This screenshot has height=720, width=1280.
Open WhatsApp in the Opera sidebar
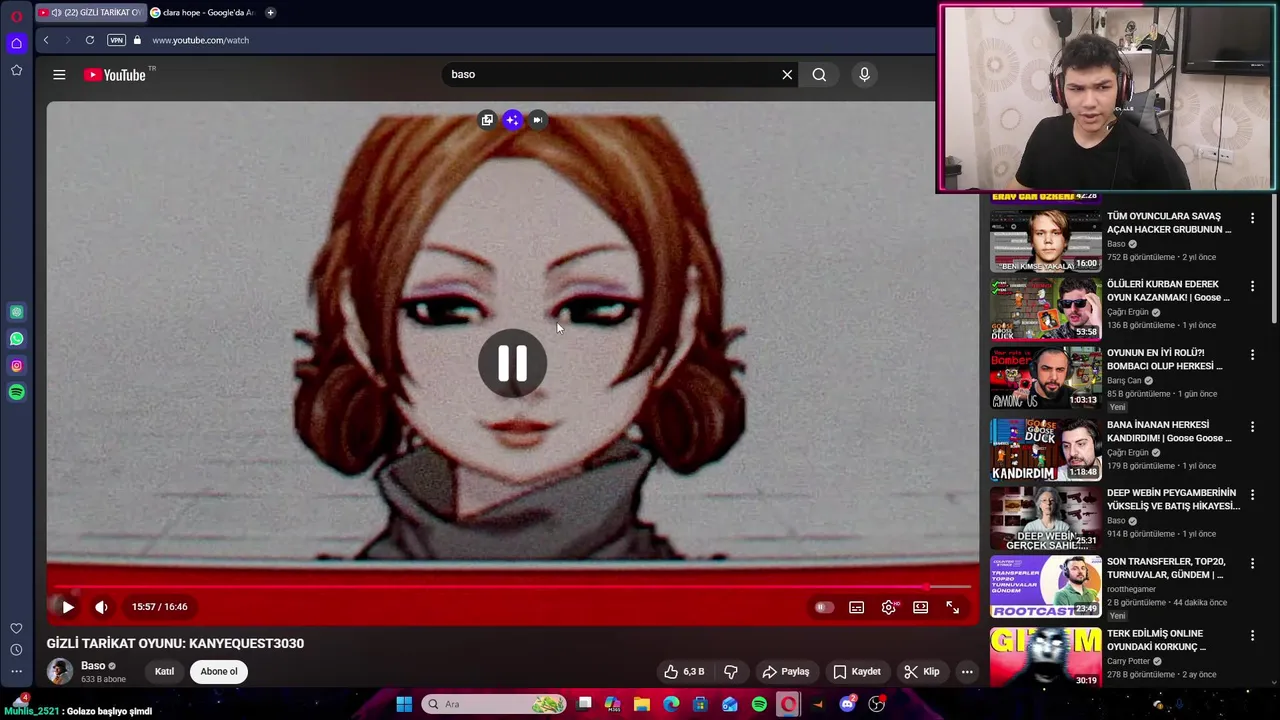pyautogui.click(x=16, y=339)
